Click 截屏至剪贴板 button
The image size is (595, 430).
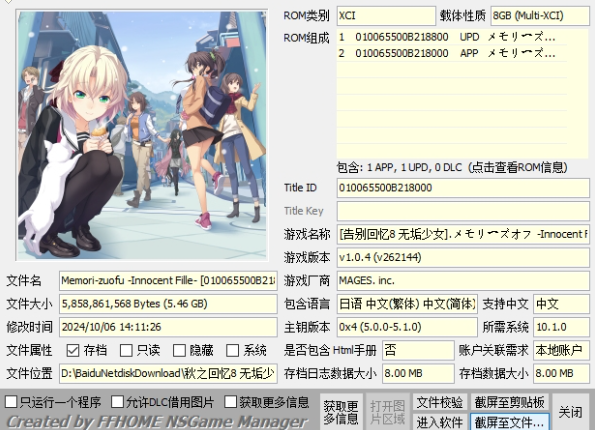tap(510, 402)
